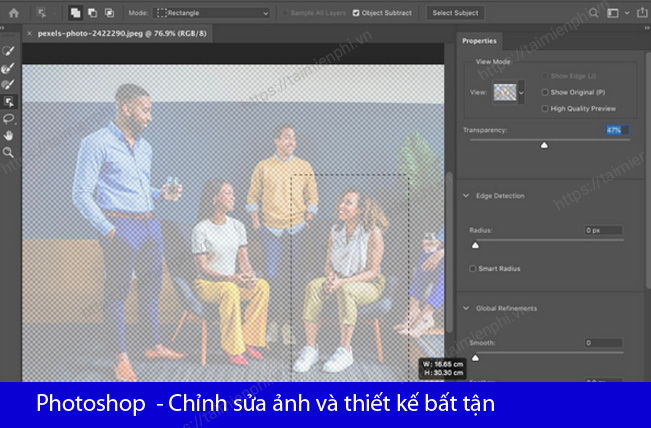The height and width of the screenshot is (428, 651).
Task: Click the Select Subject button
Action: 455,13
